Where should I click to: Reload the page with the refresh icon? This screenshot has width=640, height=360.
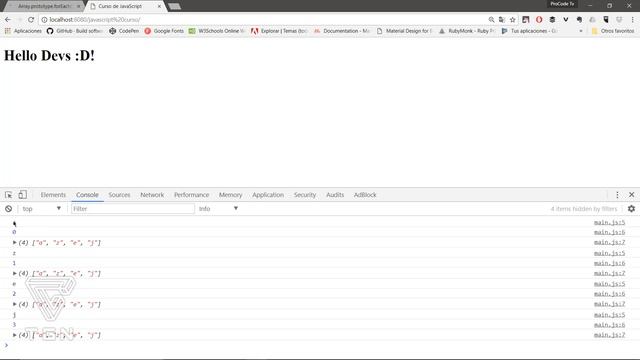tap(31, 20)
